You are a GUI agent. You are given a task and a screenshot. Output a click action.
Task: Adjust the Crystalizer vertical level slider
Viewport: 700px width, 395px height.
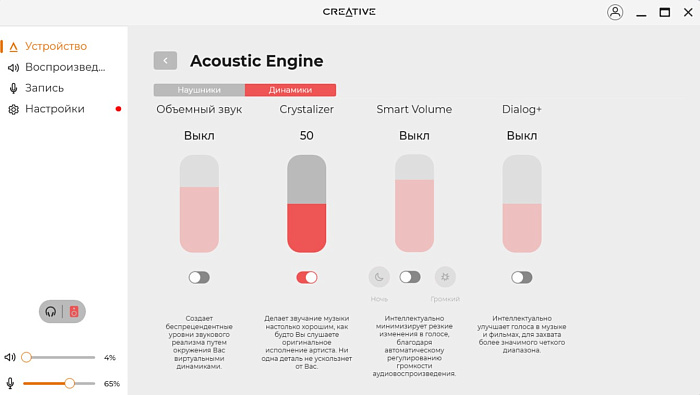(x=307, y=204)
